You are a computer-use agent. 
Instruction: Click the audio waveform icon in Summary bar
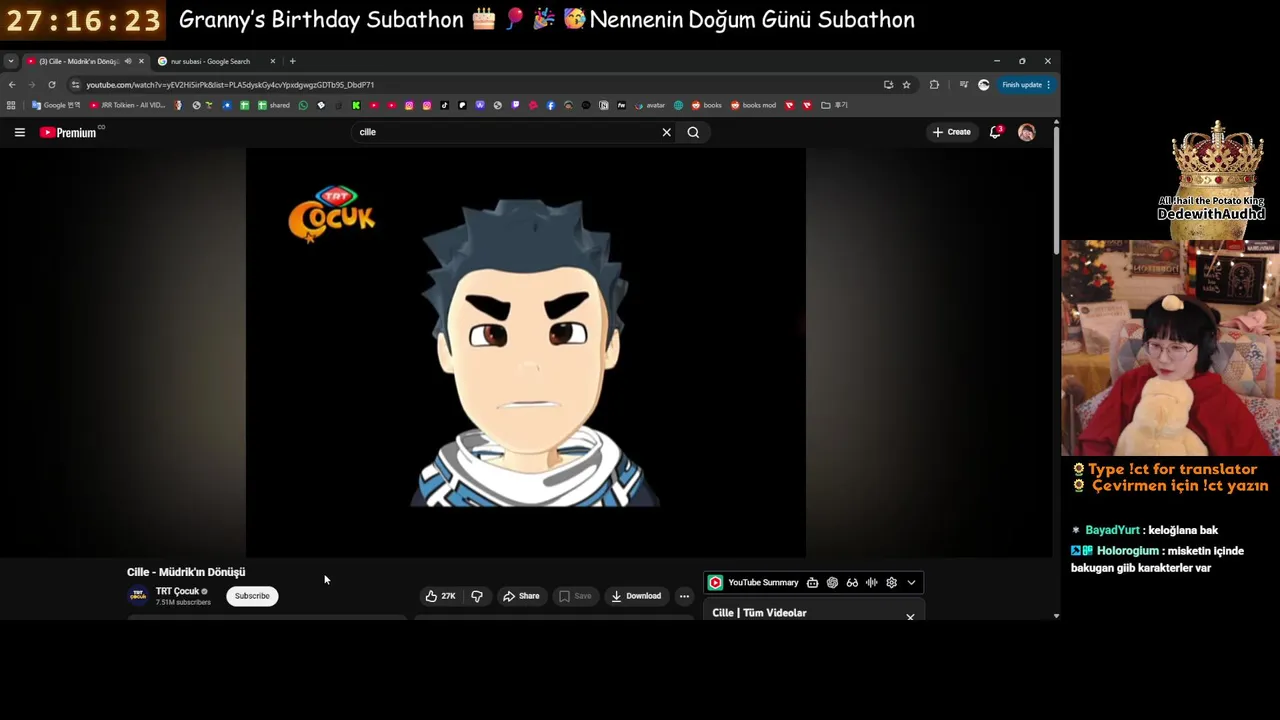tap(872, 583)
